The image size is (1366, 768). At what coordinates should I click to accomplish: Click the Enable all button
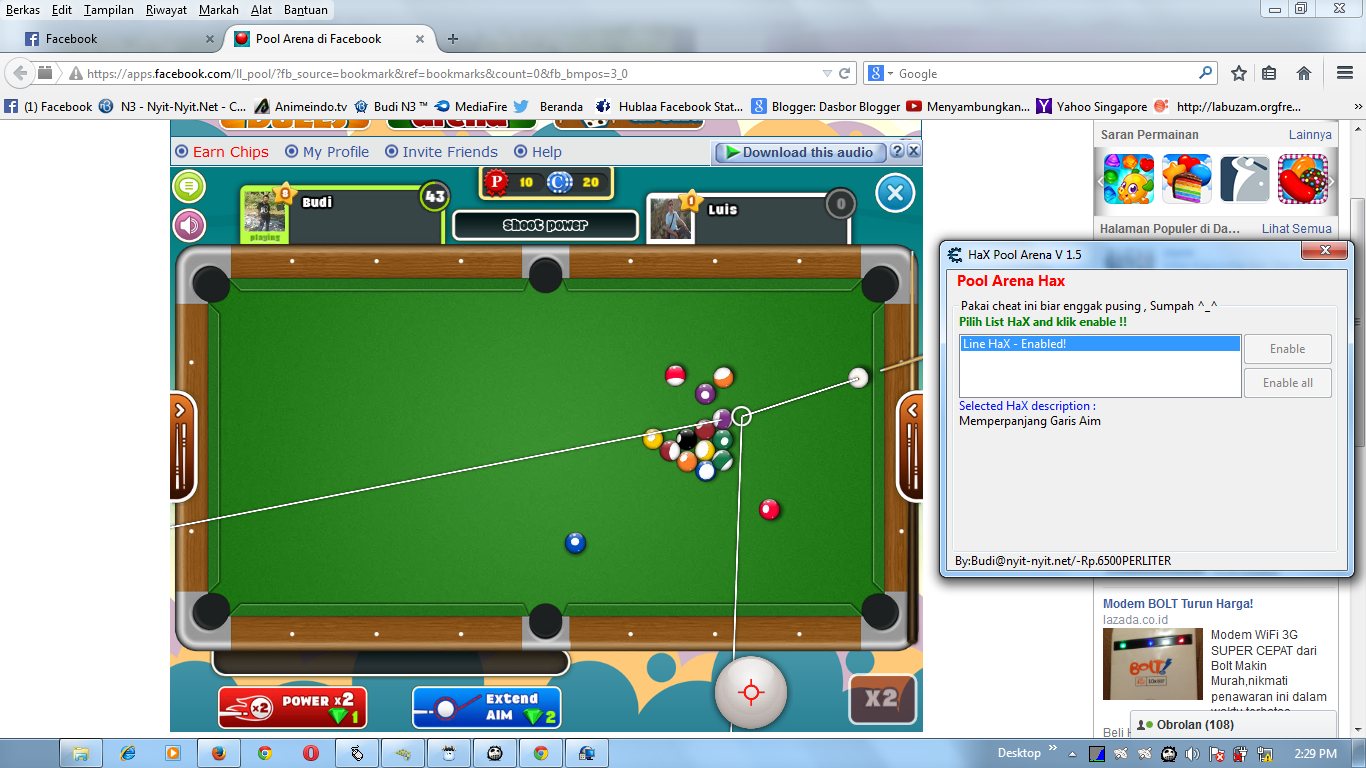[1288, 383]
